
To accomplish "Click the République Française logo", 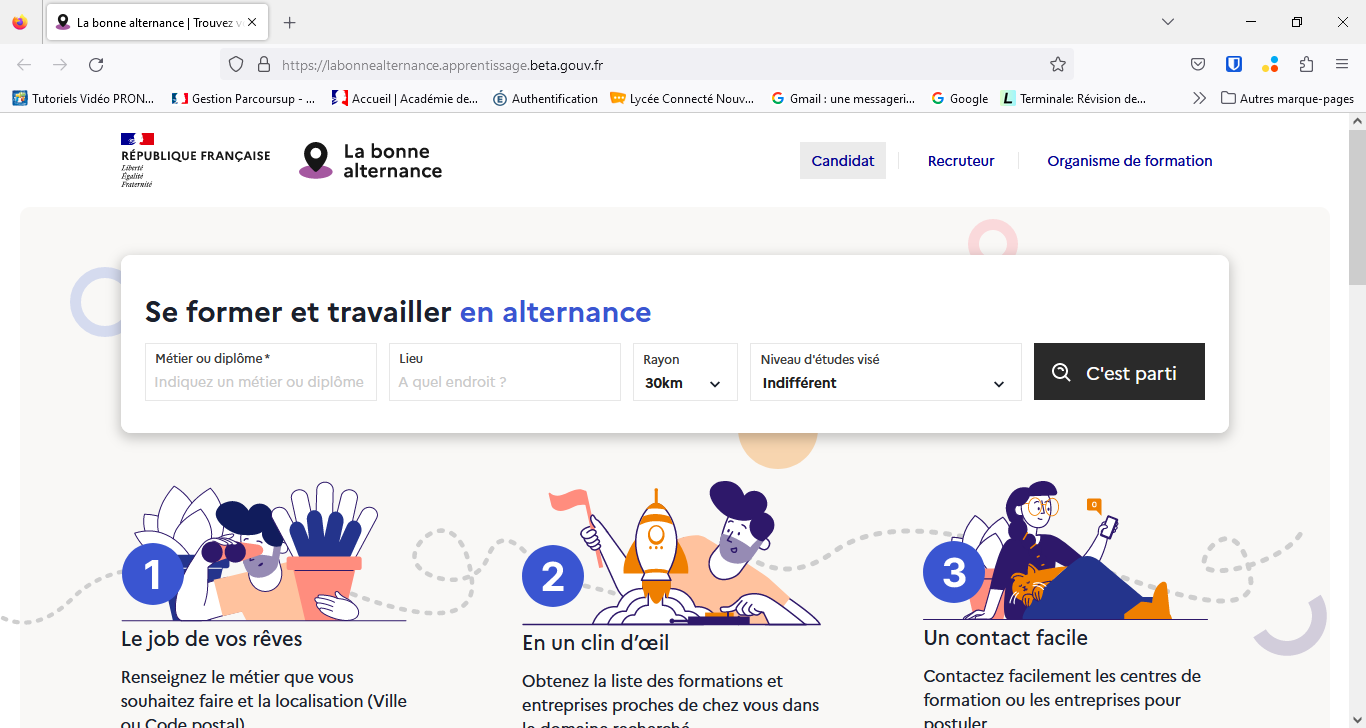I will tap(195, 160).
